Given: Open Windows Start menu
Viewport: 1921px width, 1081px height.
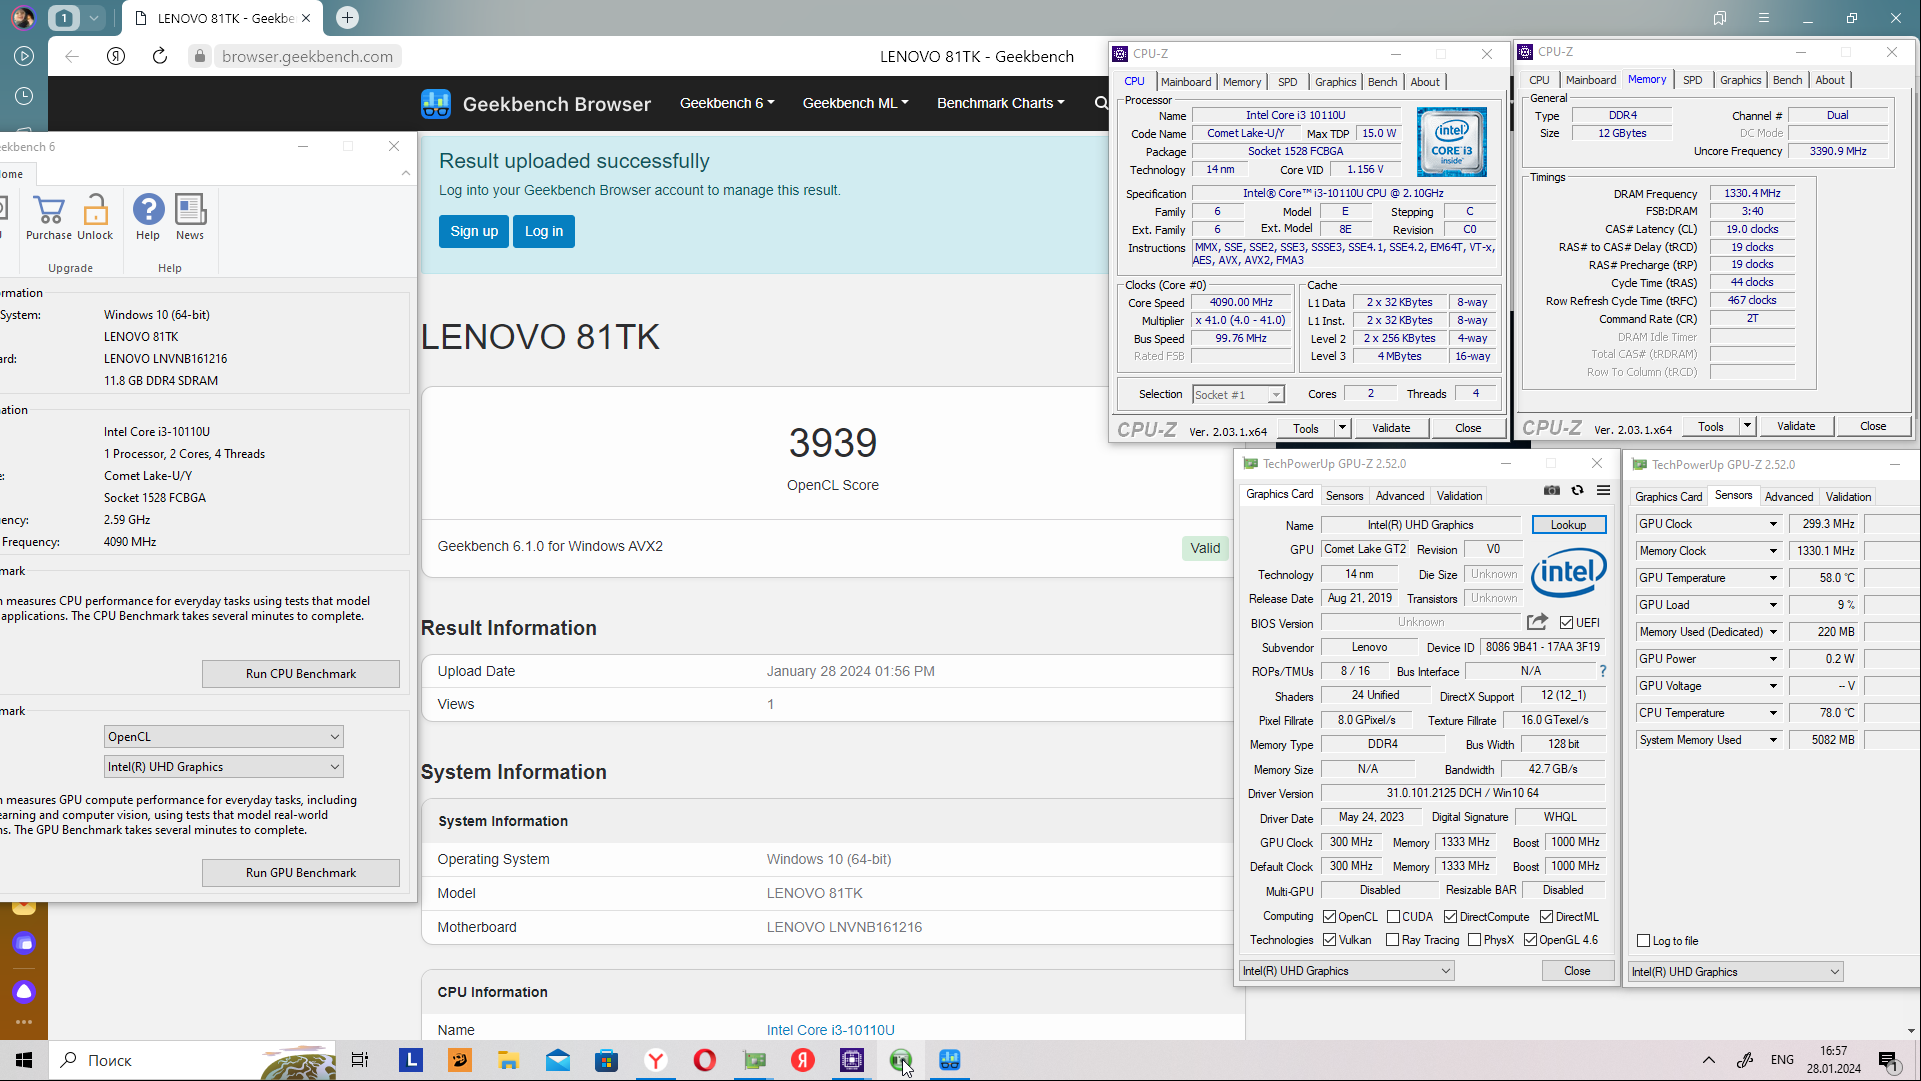Looking at the screenshot, I should 24,1060.
